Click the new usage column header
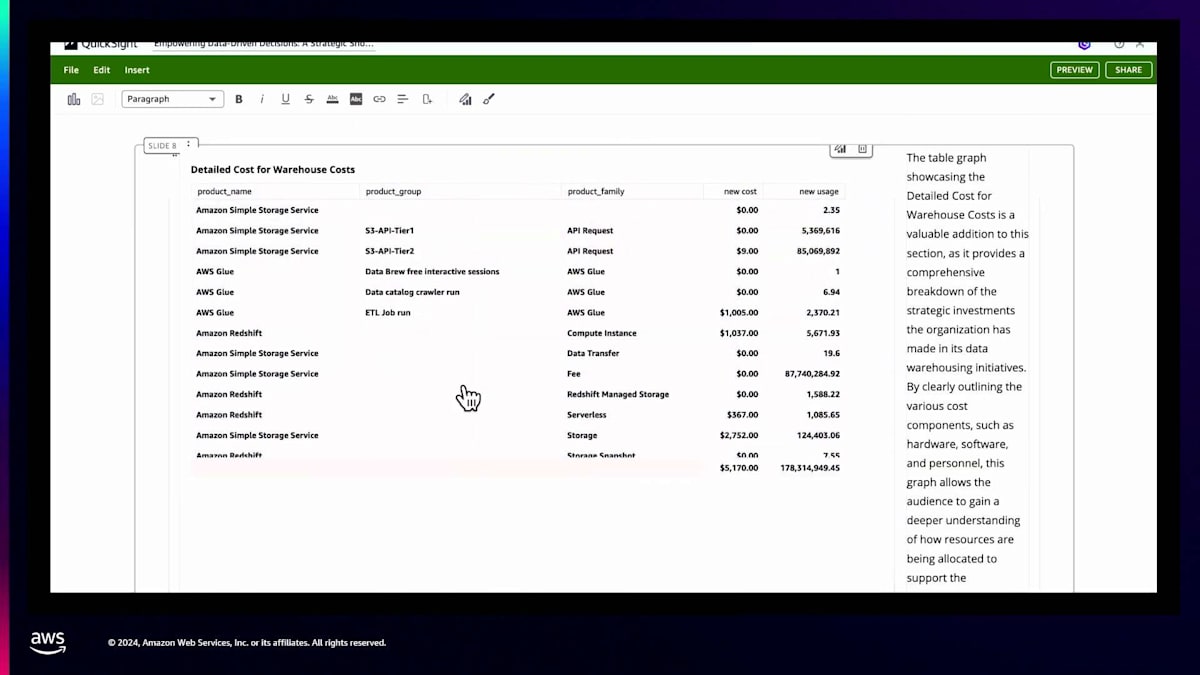Viewport: 1200px width, 675px height. pyautogui.click(x=819, y=191)
